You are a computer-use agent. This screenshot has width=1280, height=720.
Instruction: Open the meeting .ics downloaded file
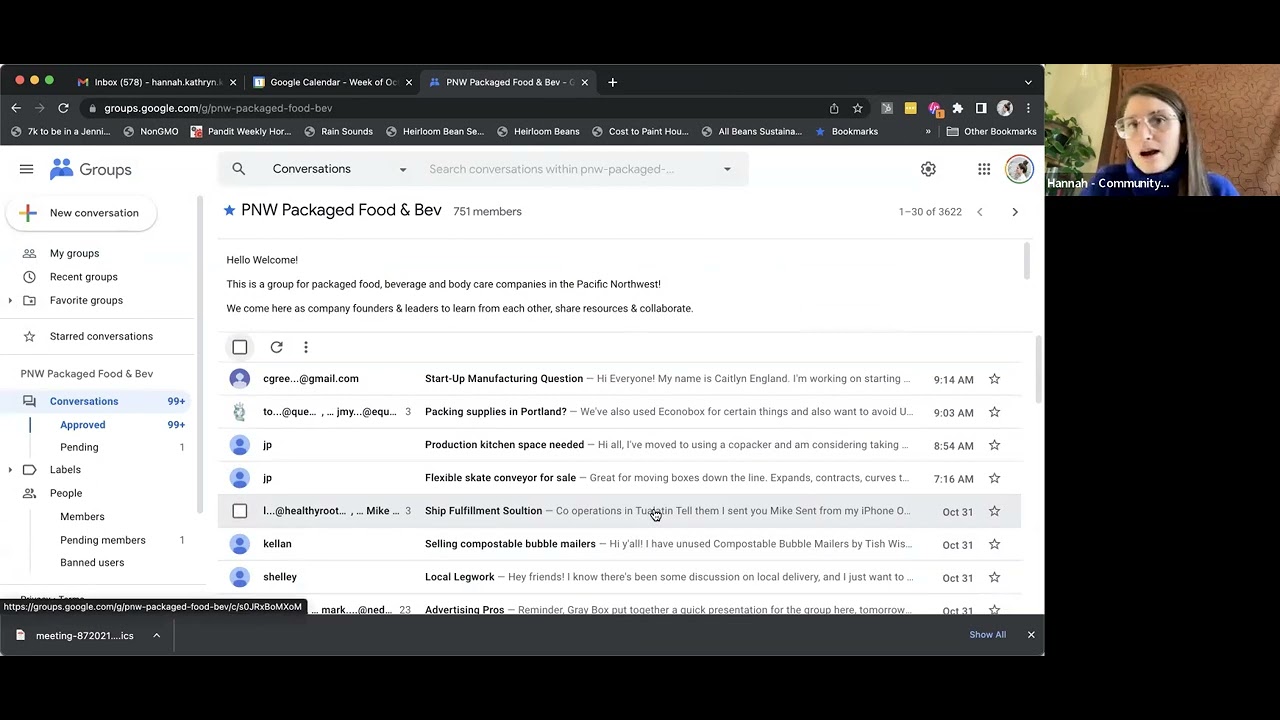point(85,636)
